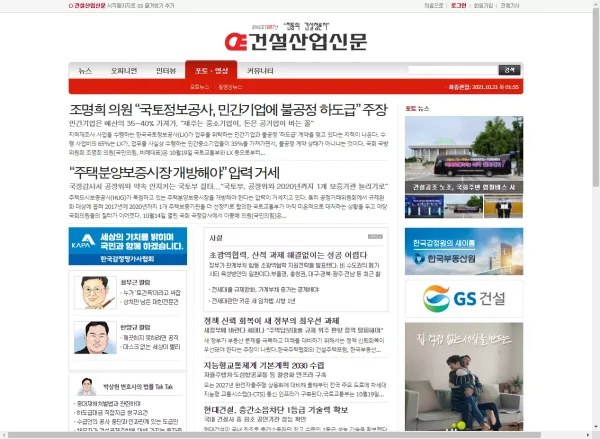Open the GS건설 logo banner
This screenshot has width=600, height=439.
point(464,299)
